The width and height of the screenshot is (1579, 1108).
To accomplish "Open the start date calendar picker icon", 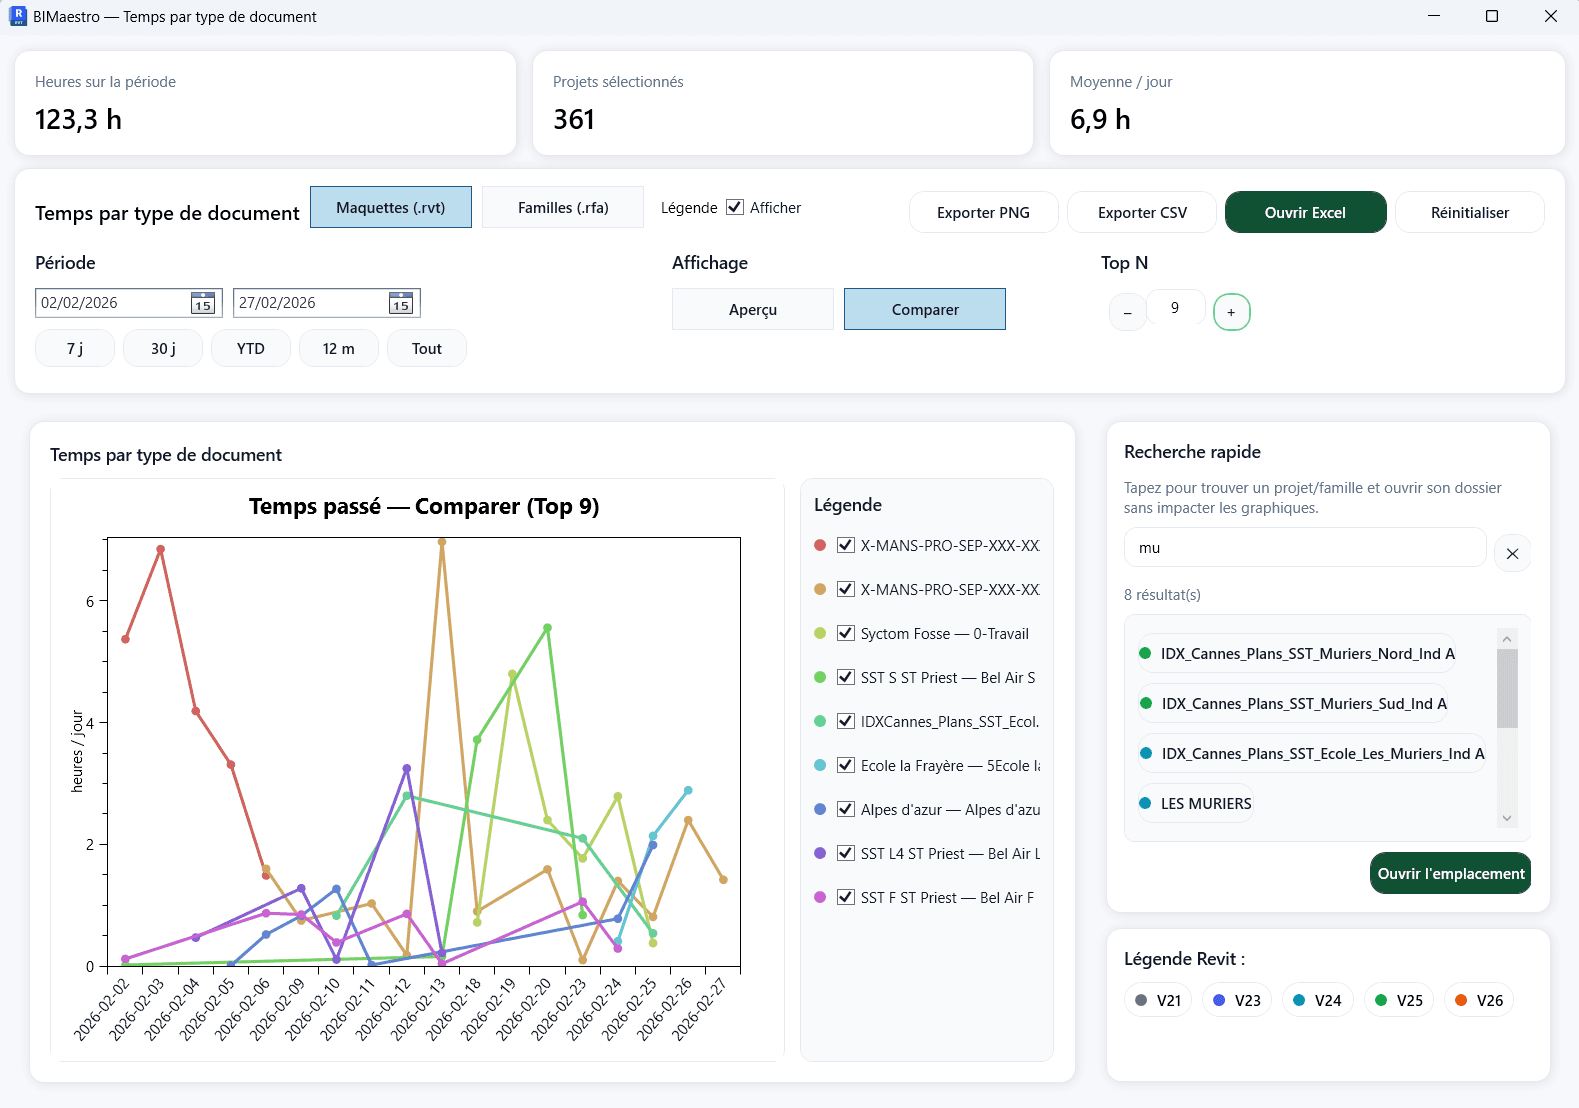I will point(203,304).
